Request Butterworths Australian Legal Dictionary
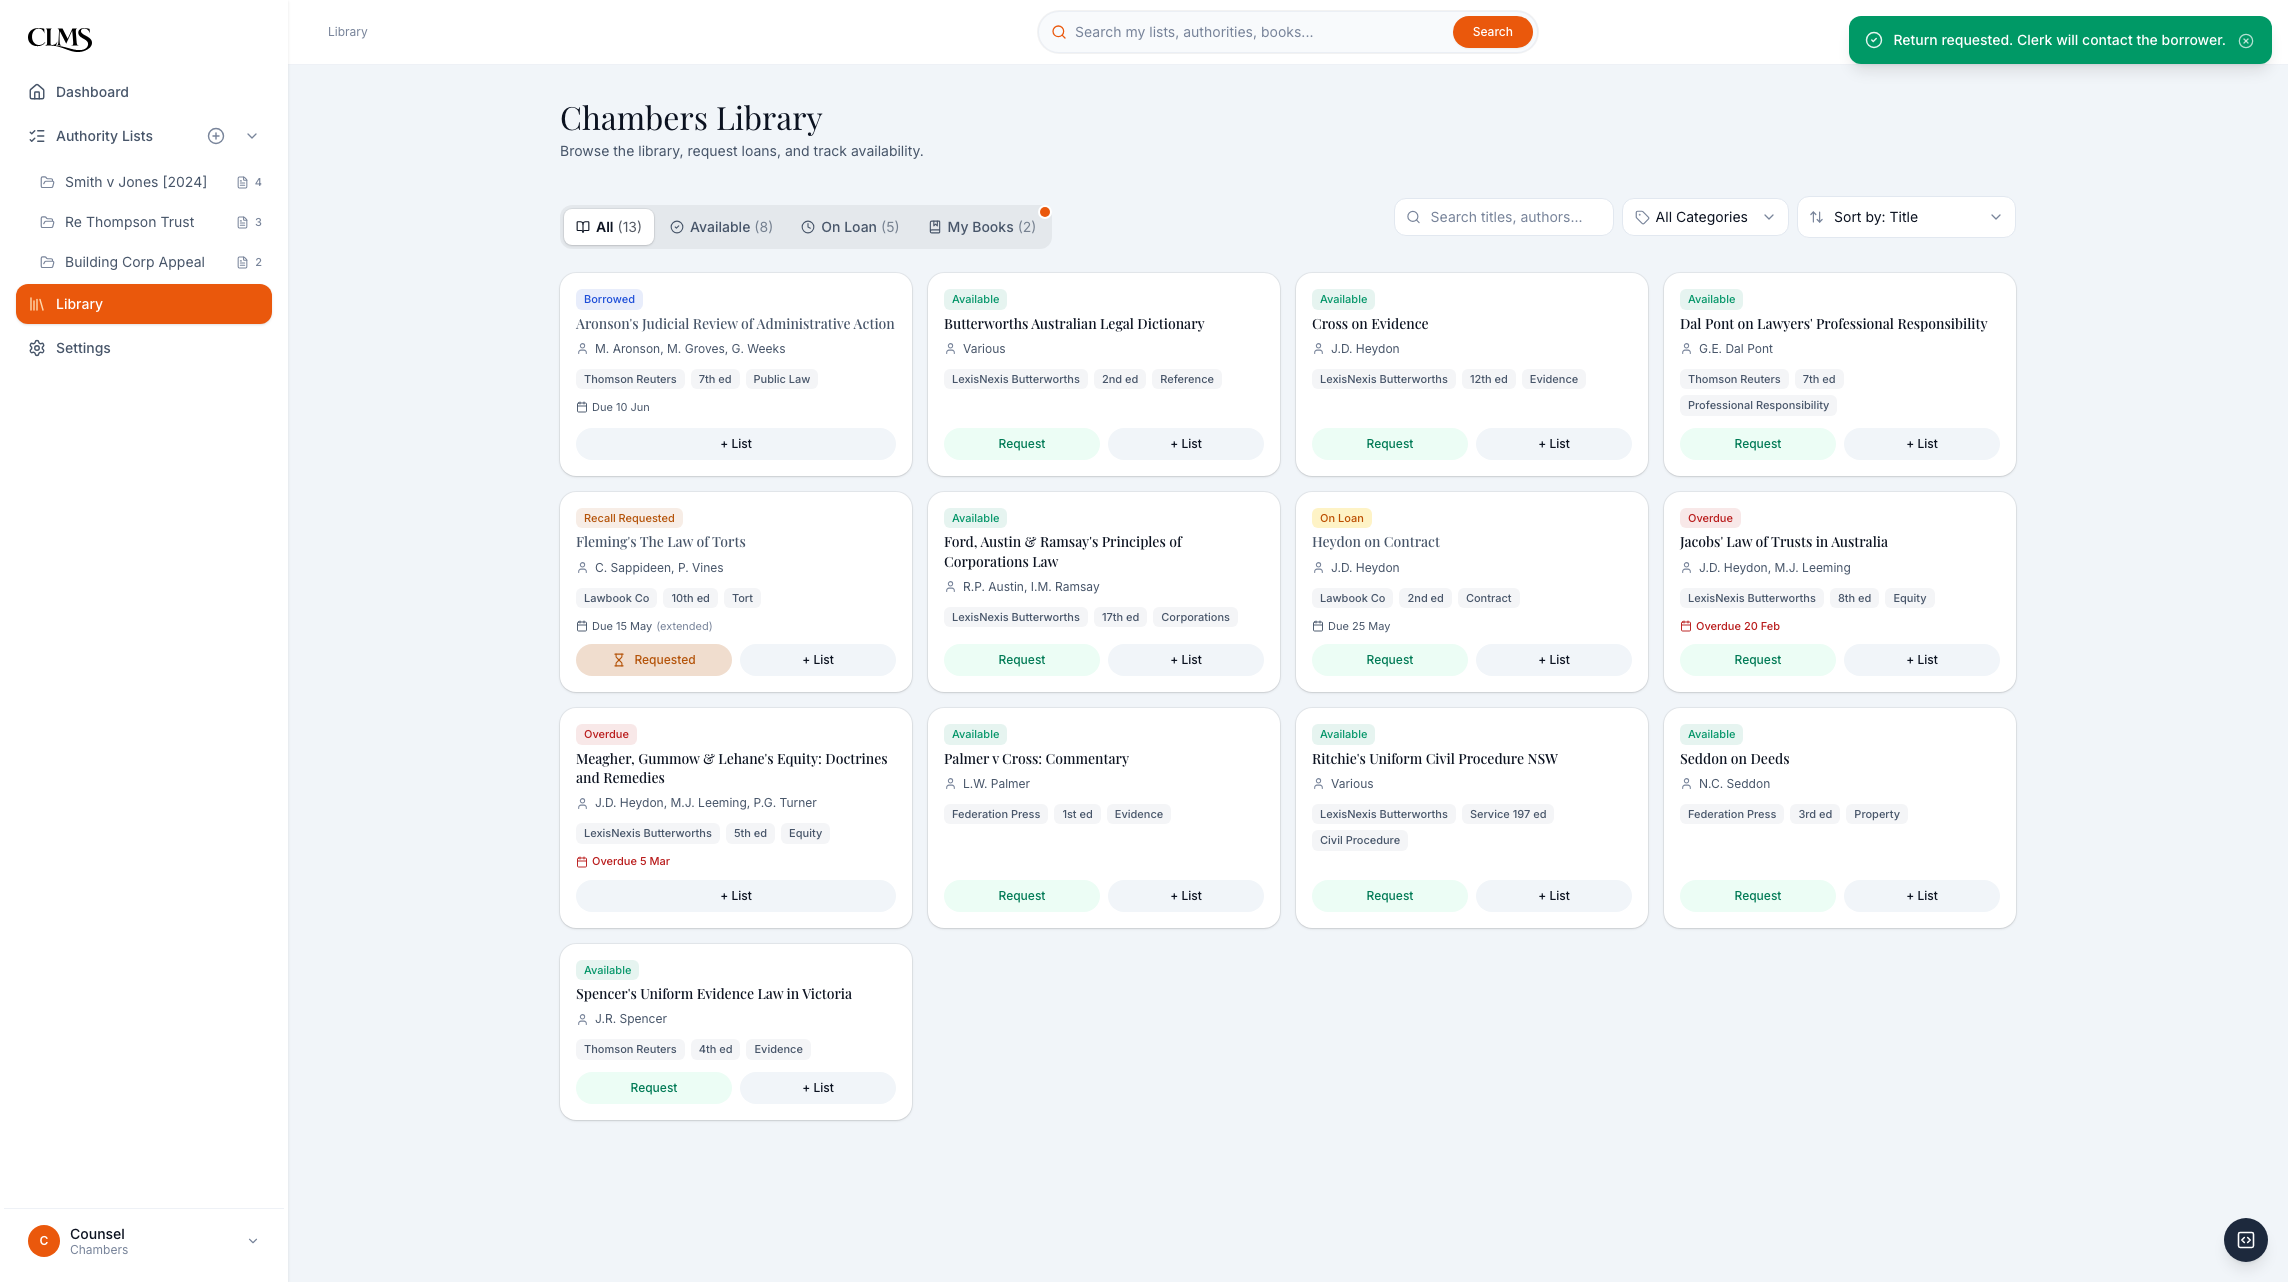 tap(1022, 444)
